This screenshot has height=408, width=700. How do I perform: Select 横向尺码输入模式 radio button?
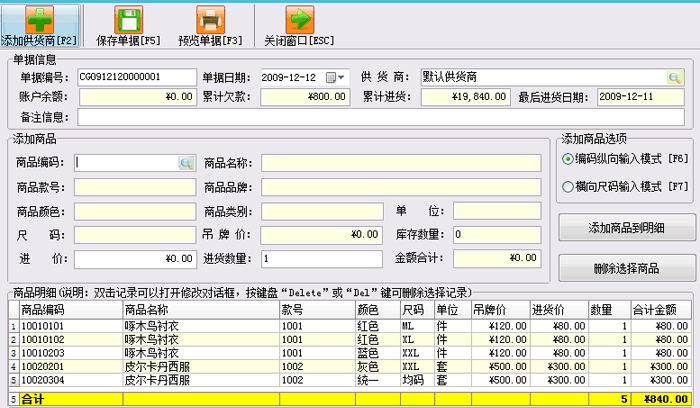click(x=569, y=186)
